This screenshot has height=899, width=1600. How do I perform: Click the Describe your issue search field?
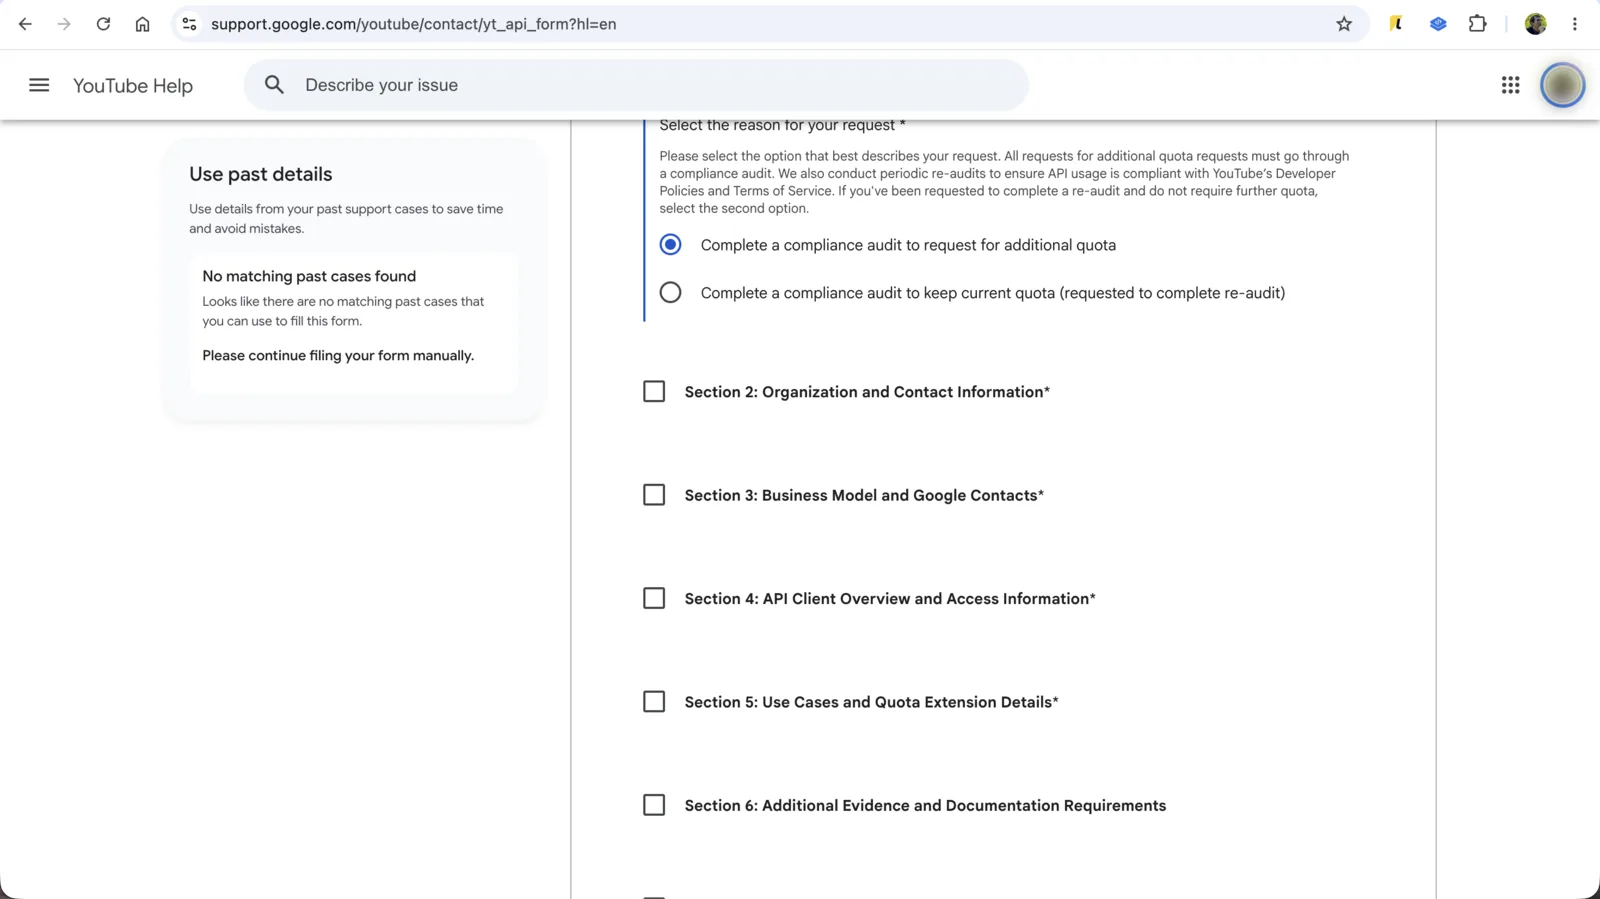coord(636,85)
